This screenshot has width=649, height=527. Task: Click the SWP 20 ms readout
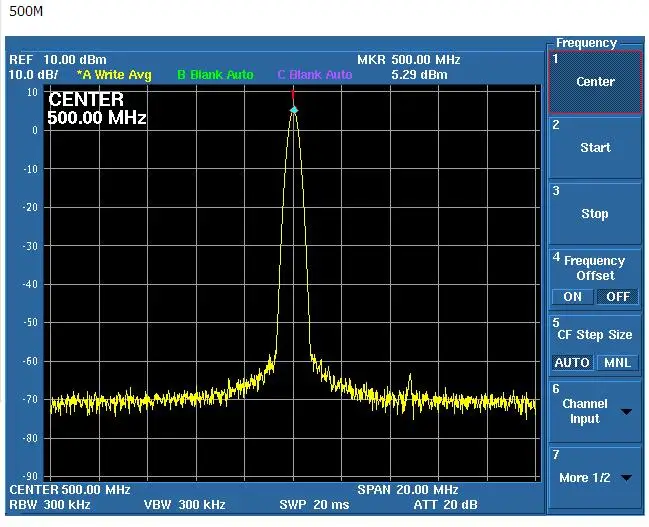tap(315, 505)
